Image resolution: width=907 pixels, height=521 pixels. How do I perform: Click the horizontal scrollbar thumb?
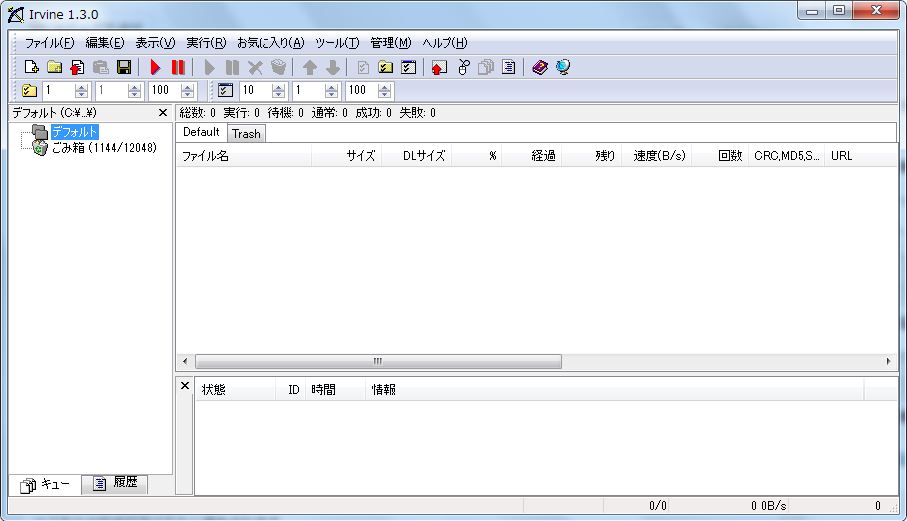378,361
